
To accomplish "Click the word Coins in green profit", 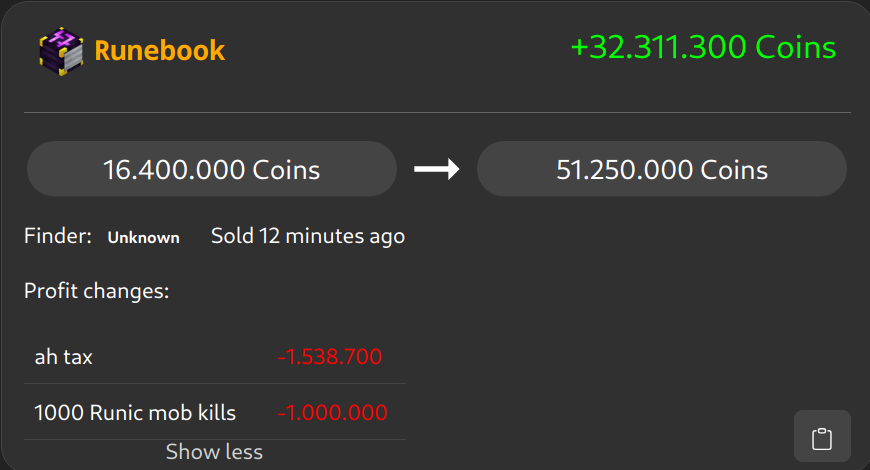I will (x=795, y=47).
